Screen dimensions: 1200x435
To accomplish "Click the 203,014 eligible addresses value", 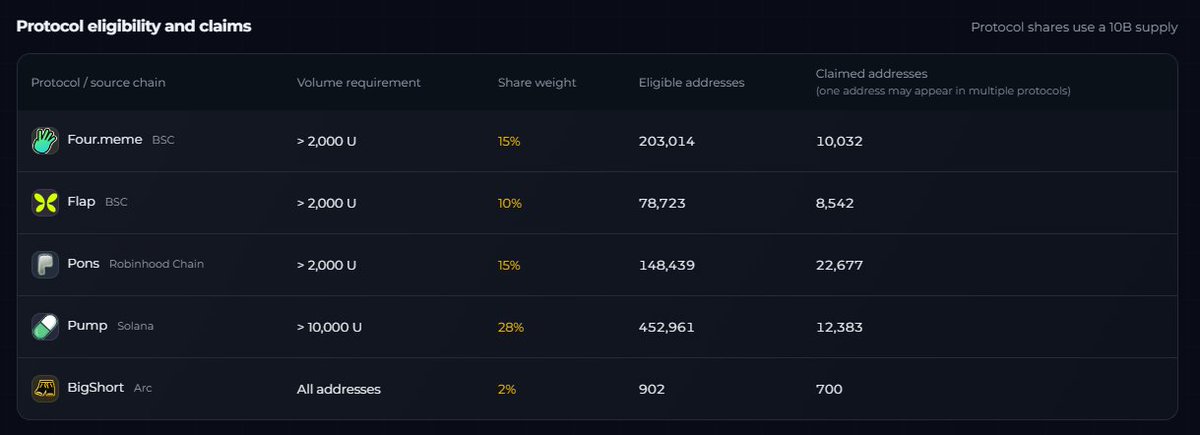I will click(666, 141).
